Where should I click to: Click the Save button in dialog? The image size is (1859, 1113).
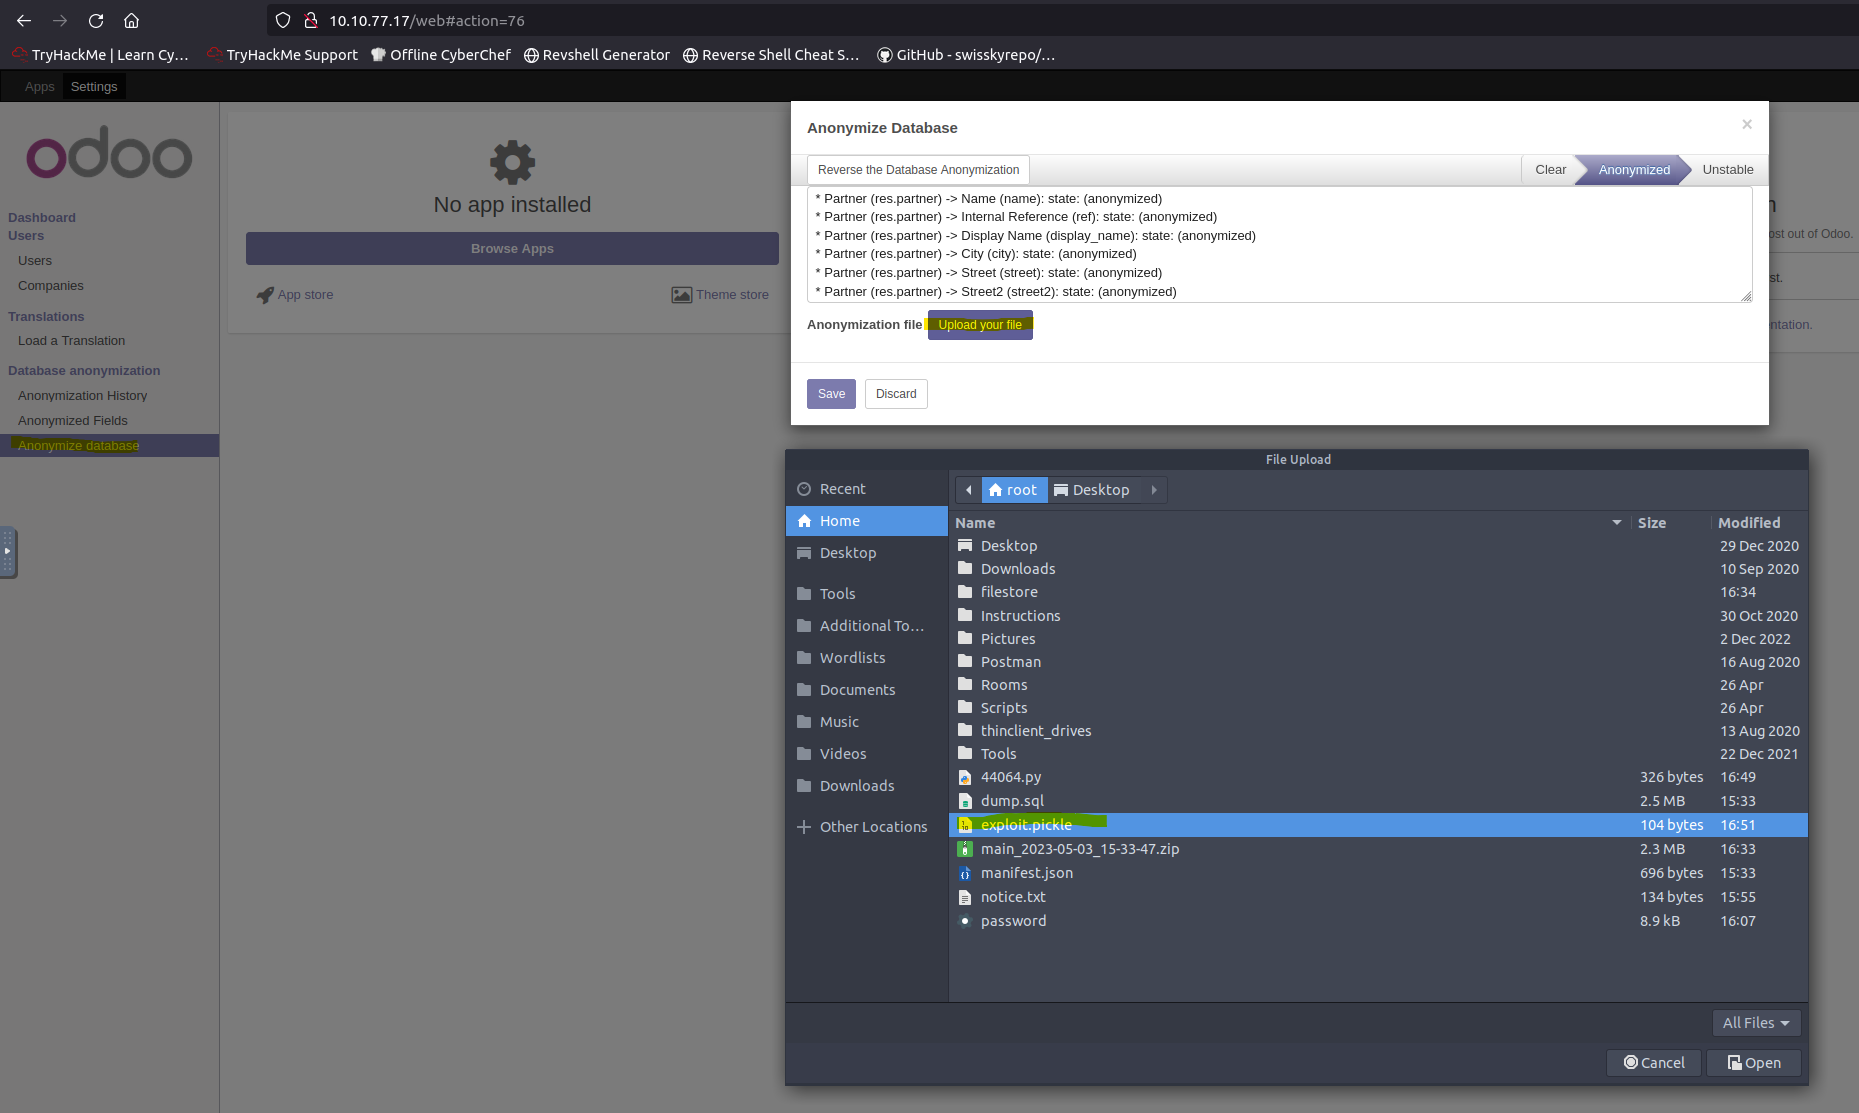(831, 394)
